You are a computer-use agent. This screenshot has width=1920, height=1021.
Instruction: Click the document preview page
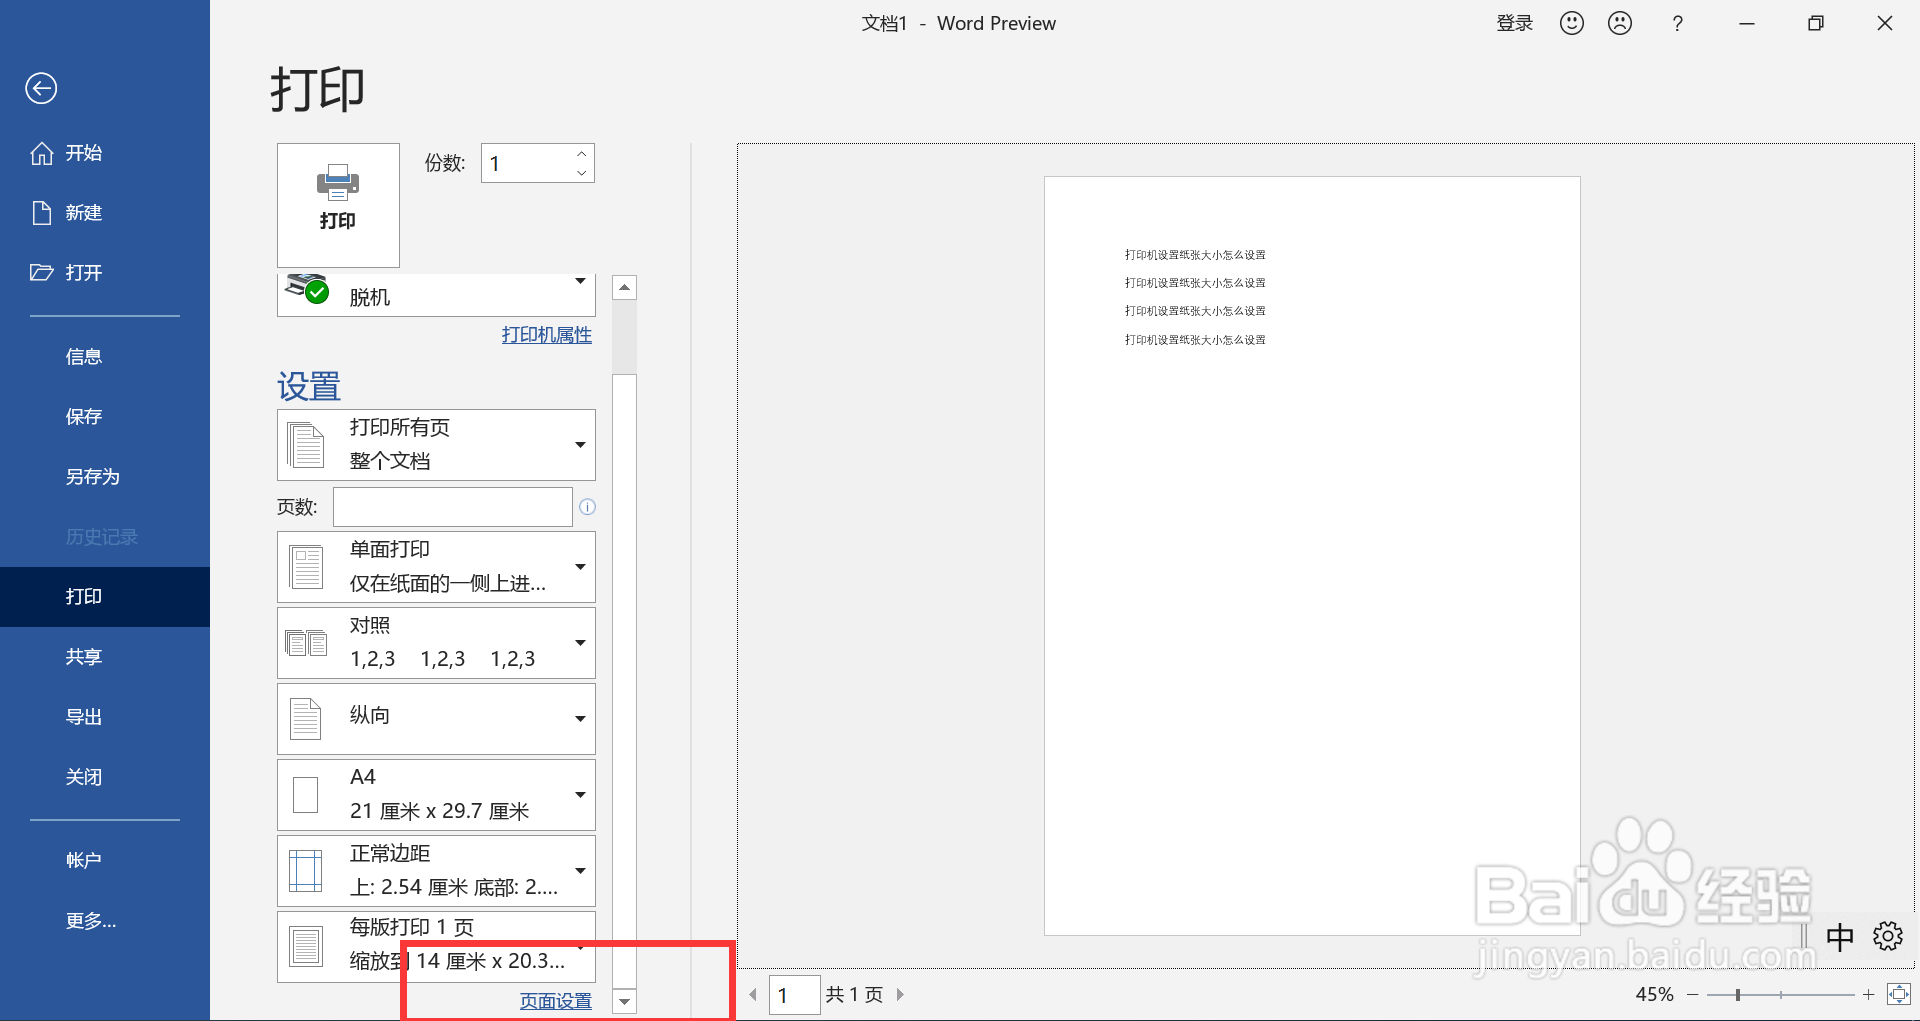click(x=1312, y=556)
